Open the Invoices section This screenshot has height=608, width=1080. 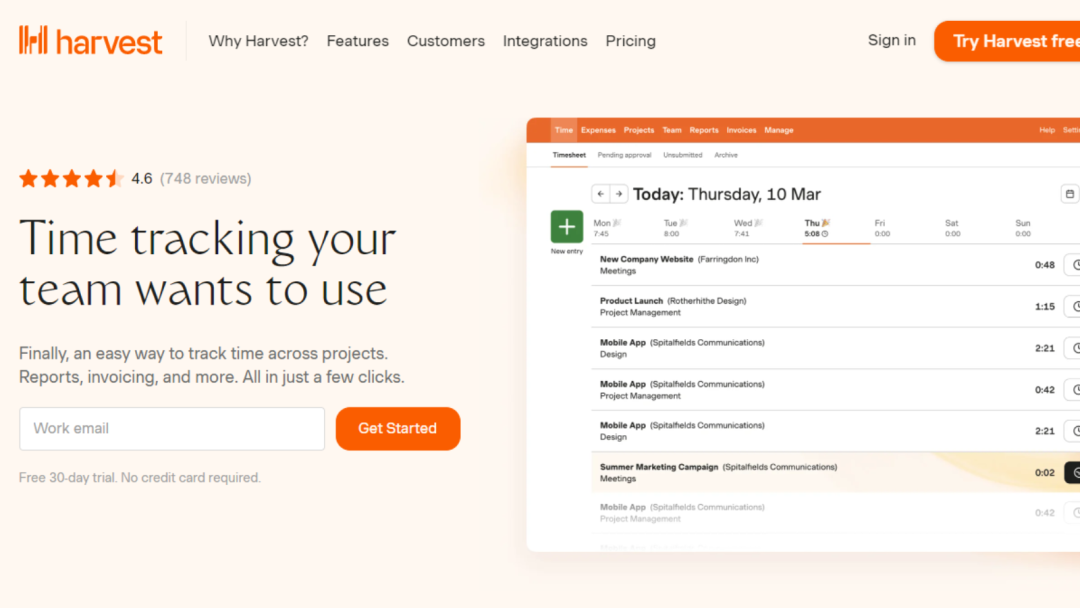click(741, 129)
